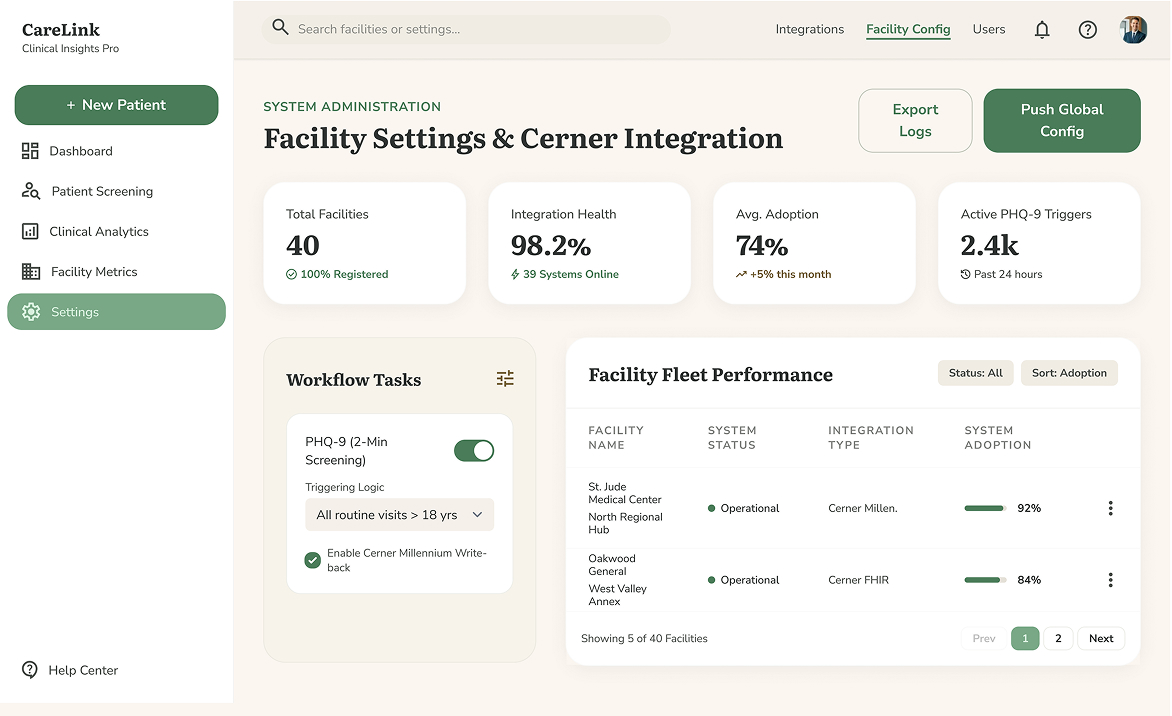Viewport: 1172px width, 716px height.
Task: Click the Avg. Adoption card
Action: pyautogui.click(x=815, y=243)
